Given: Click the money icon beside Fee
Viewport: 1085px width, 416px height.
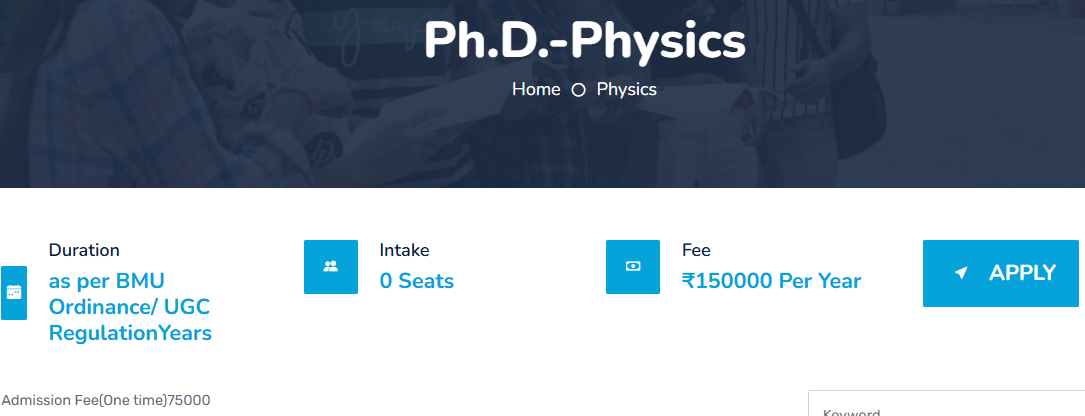Looking at the screenshot, I should pos(633,267).
